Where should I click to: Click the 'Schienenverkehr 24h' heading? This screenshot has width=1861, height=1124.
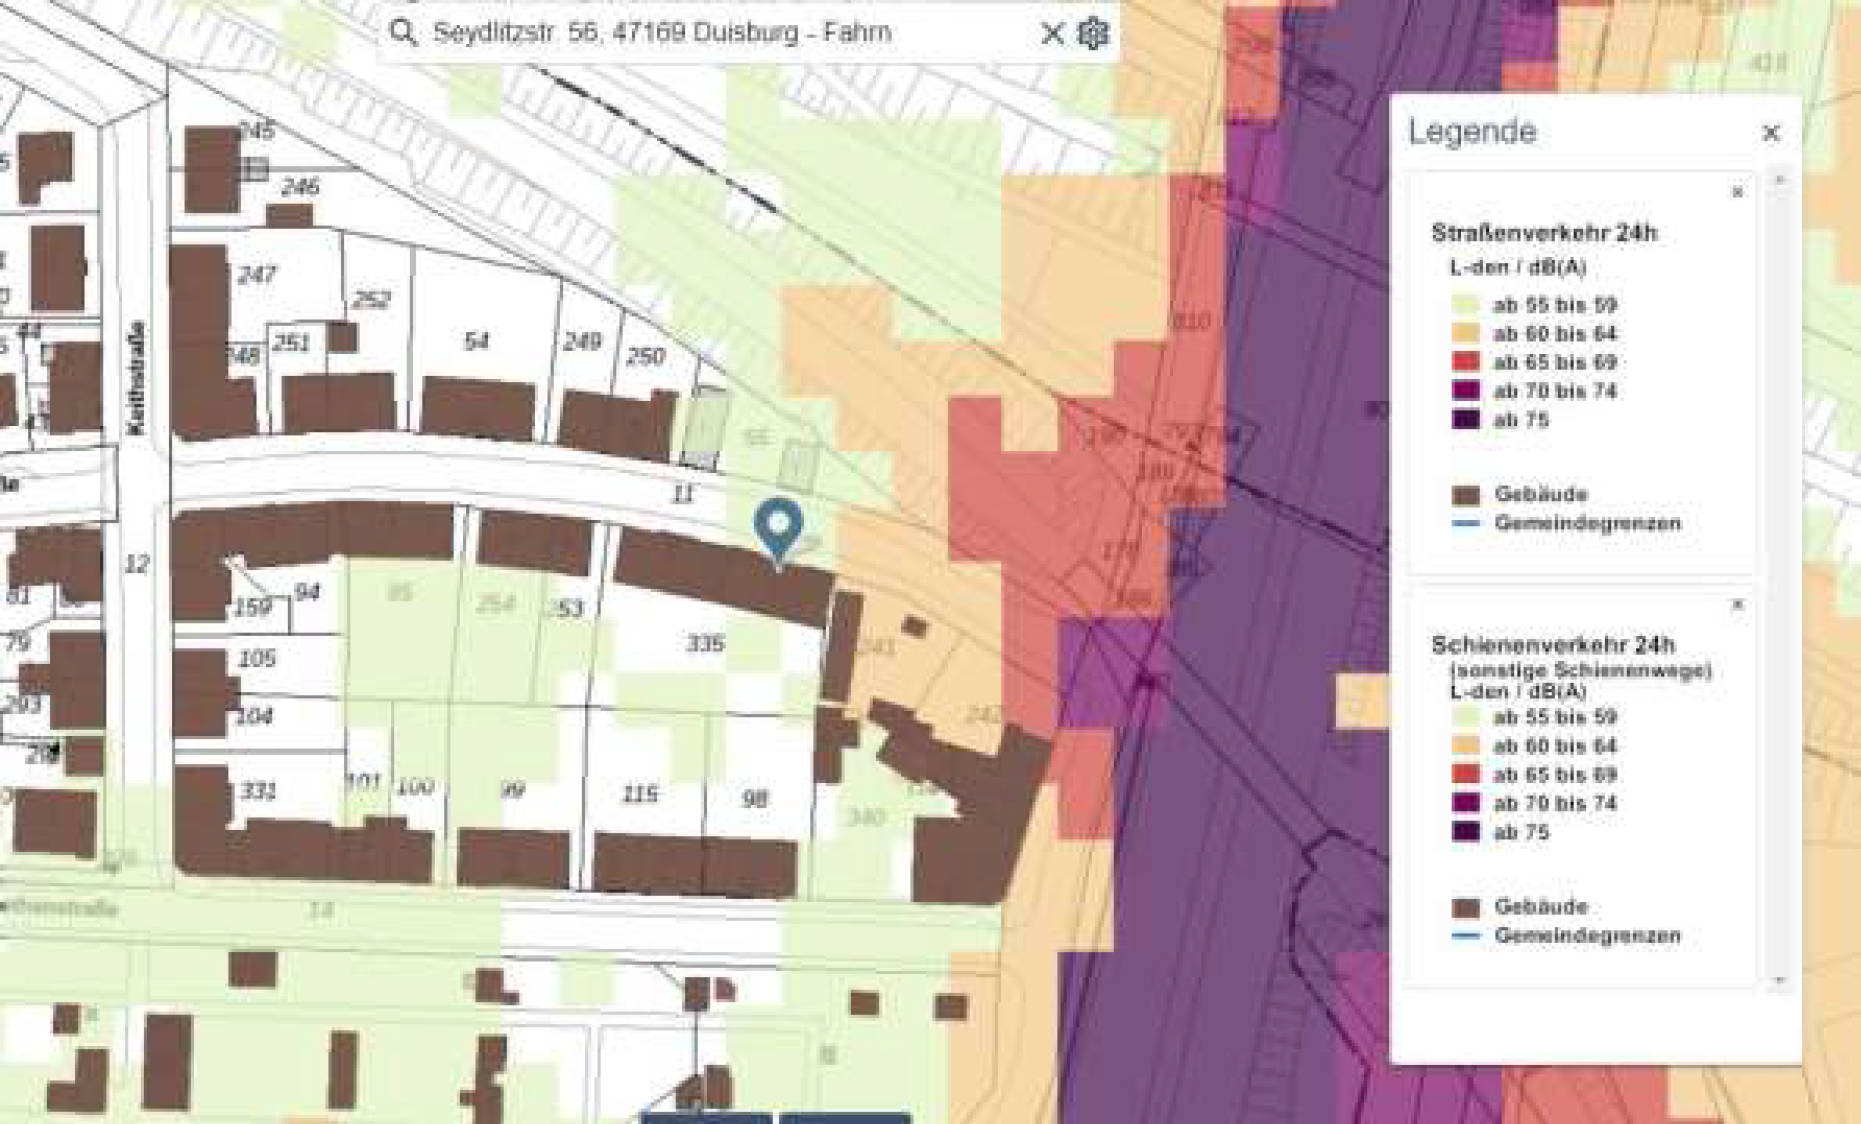(x=1553, y=645)
